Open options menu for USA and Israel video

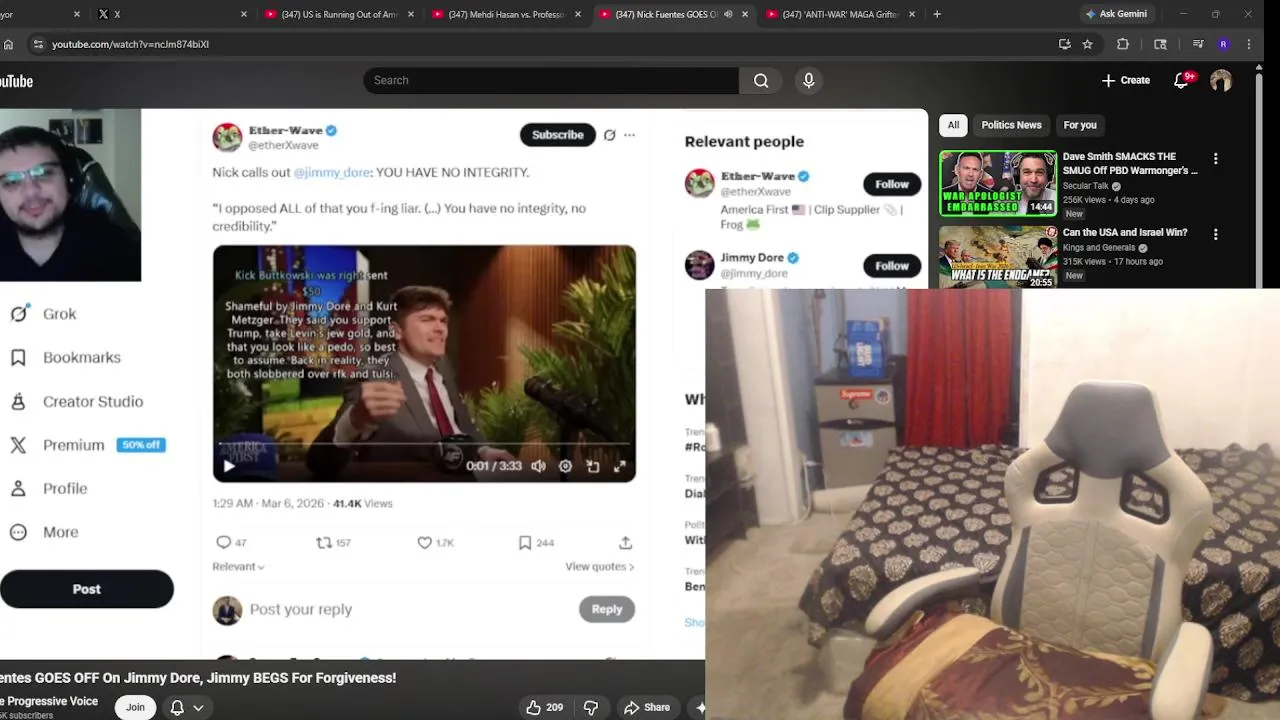point(1216,234)
